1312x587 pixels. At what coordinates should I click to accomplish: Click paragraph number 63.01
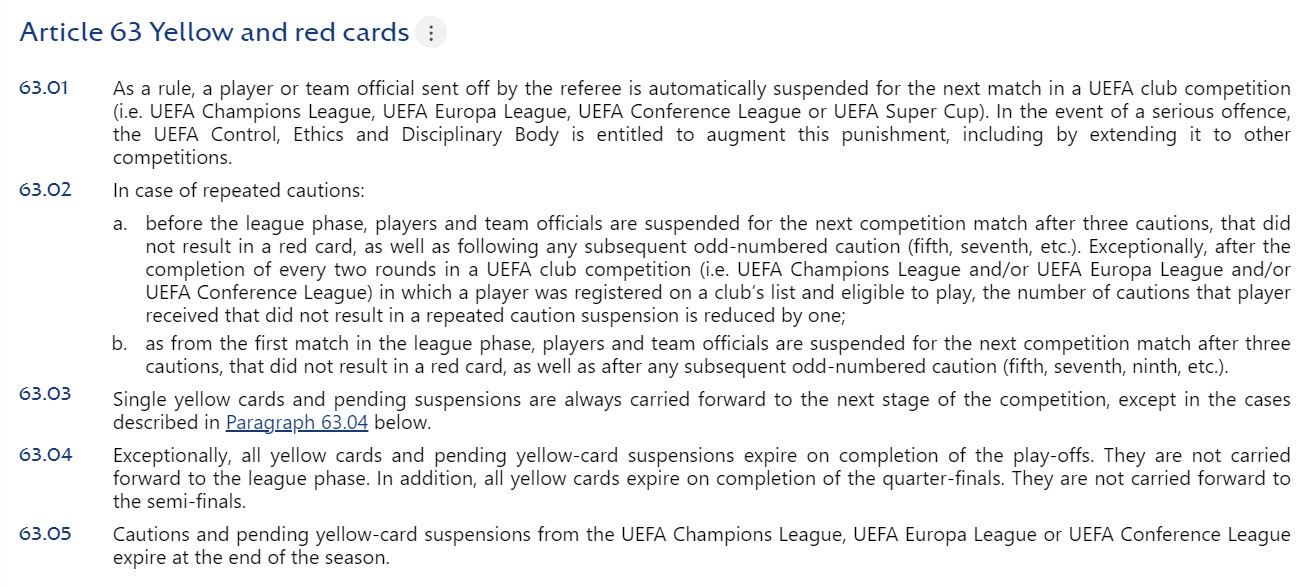(x=44, y=88)
